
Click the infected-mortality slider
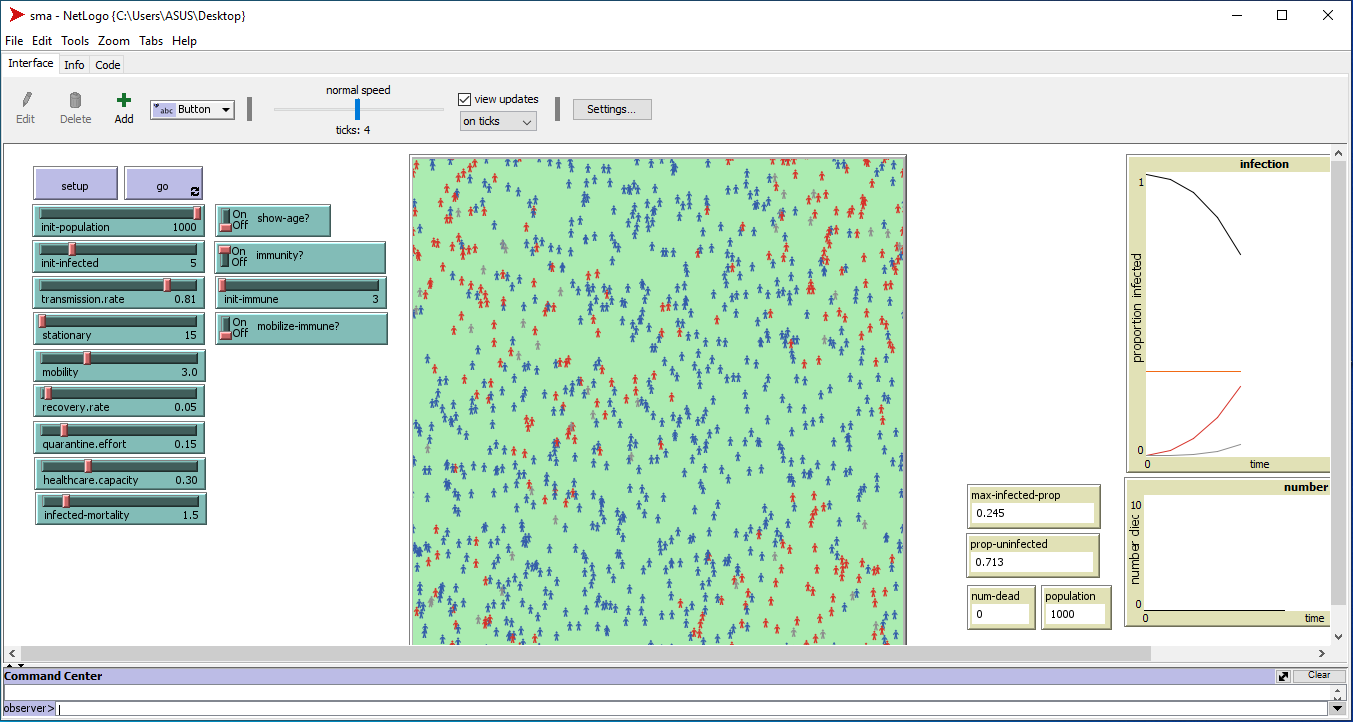click(x=120, y=509)
